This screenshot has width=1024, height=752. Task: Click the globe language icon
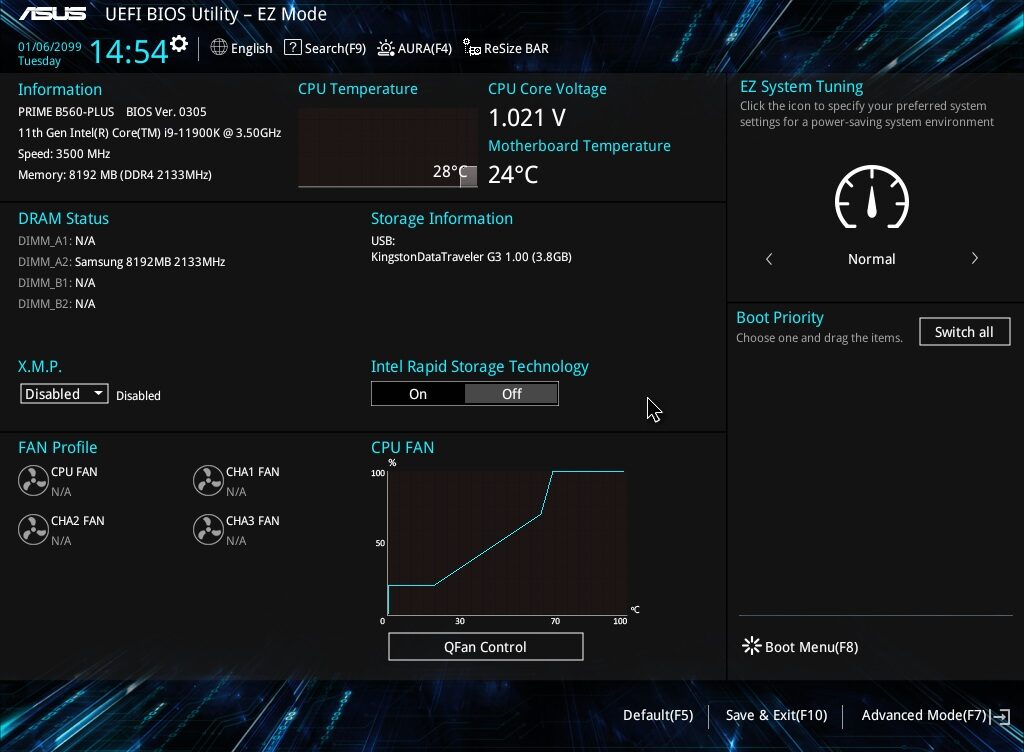click(219, 47)
